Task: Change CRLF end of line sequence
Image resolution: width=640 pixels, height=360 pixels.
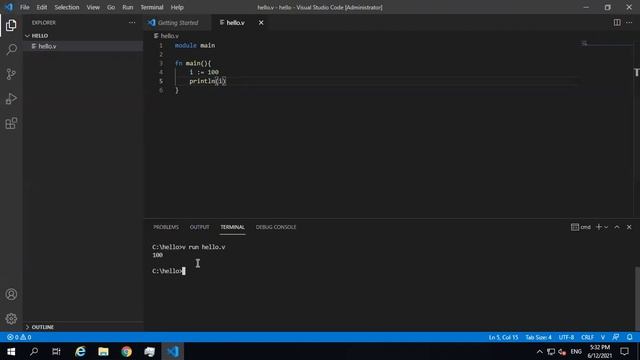Action: [587, 337]
